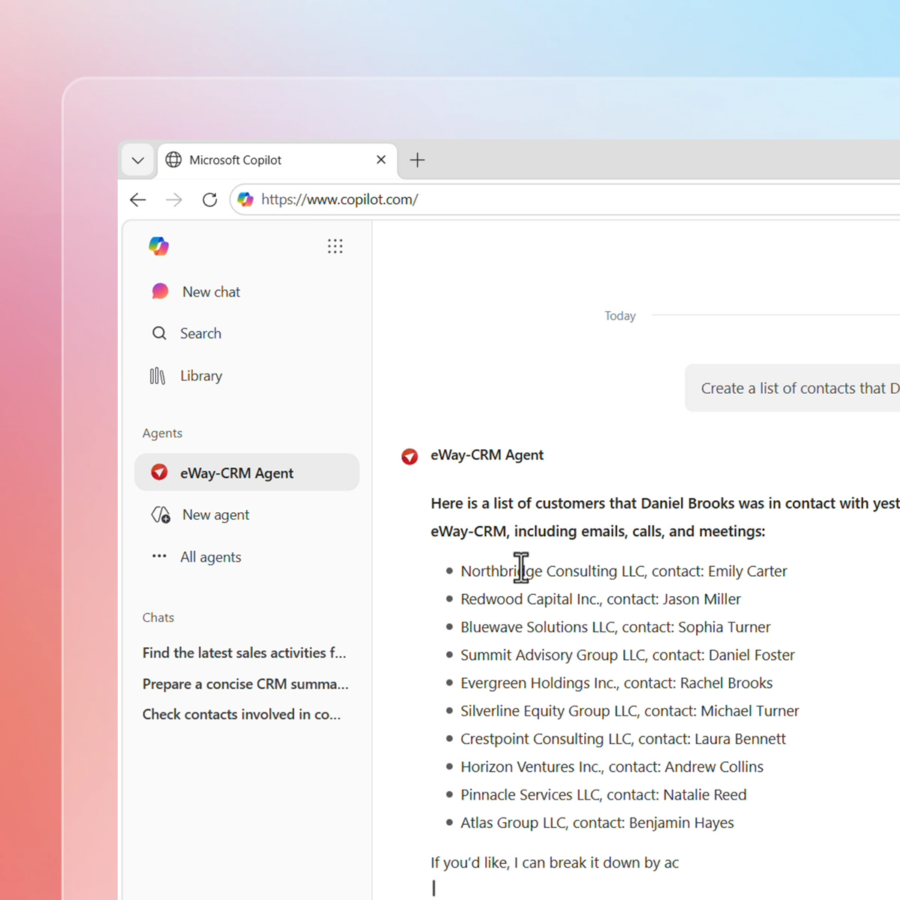Click the Copilot logo in sidebar
Image resolution: width=900 pixels, height=900 pixels.
point(159,246)
